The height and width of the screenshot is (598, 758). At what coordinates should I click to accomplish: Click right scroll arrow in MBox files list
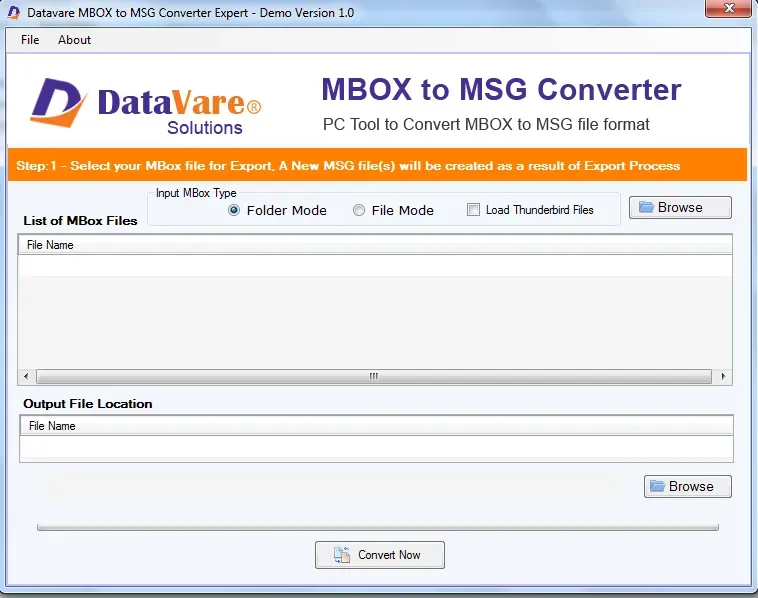pos(723,376)
